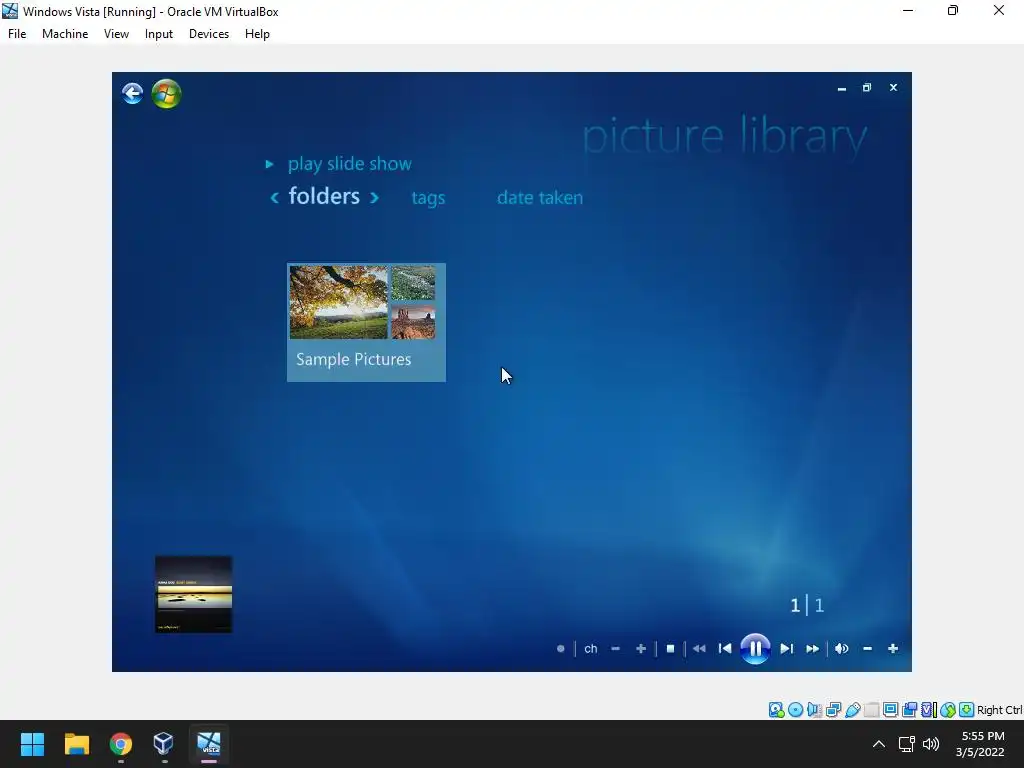Click the left chevron beside folders
Image resolution: width=1024 pixels, height=768 pixels.
tap(274, 197)
